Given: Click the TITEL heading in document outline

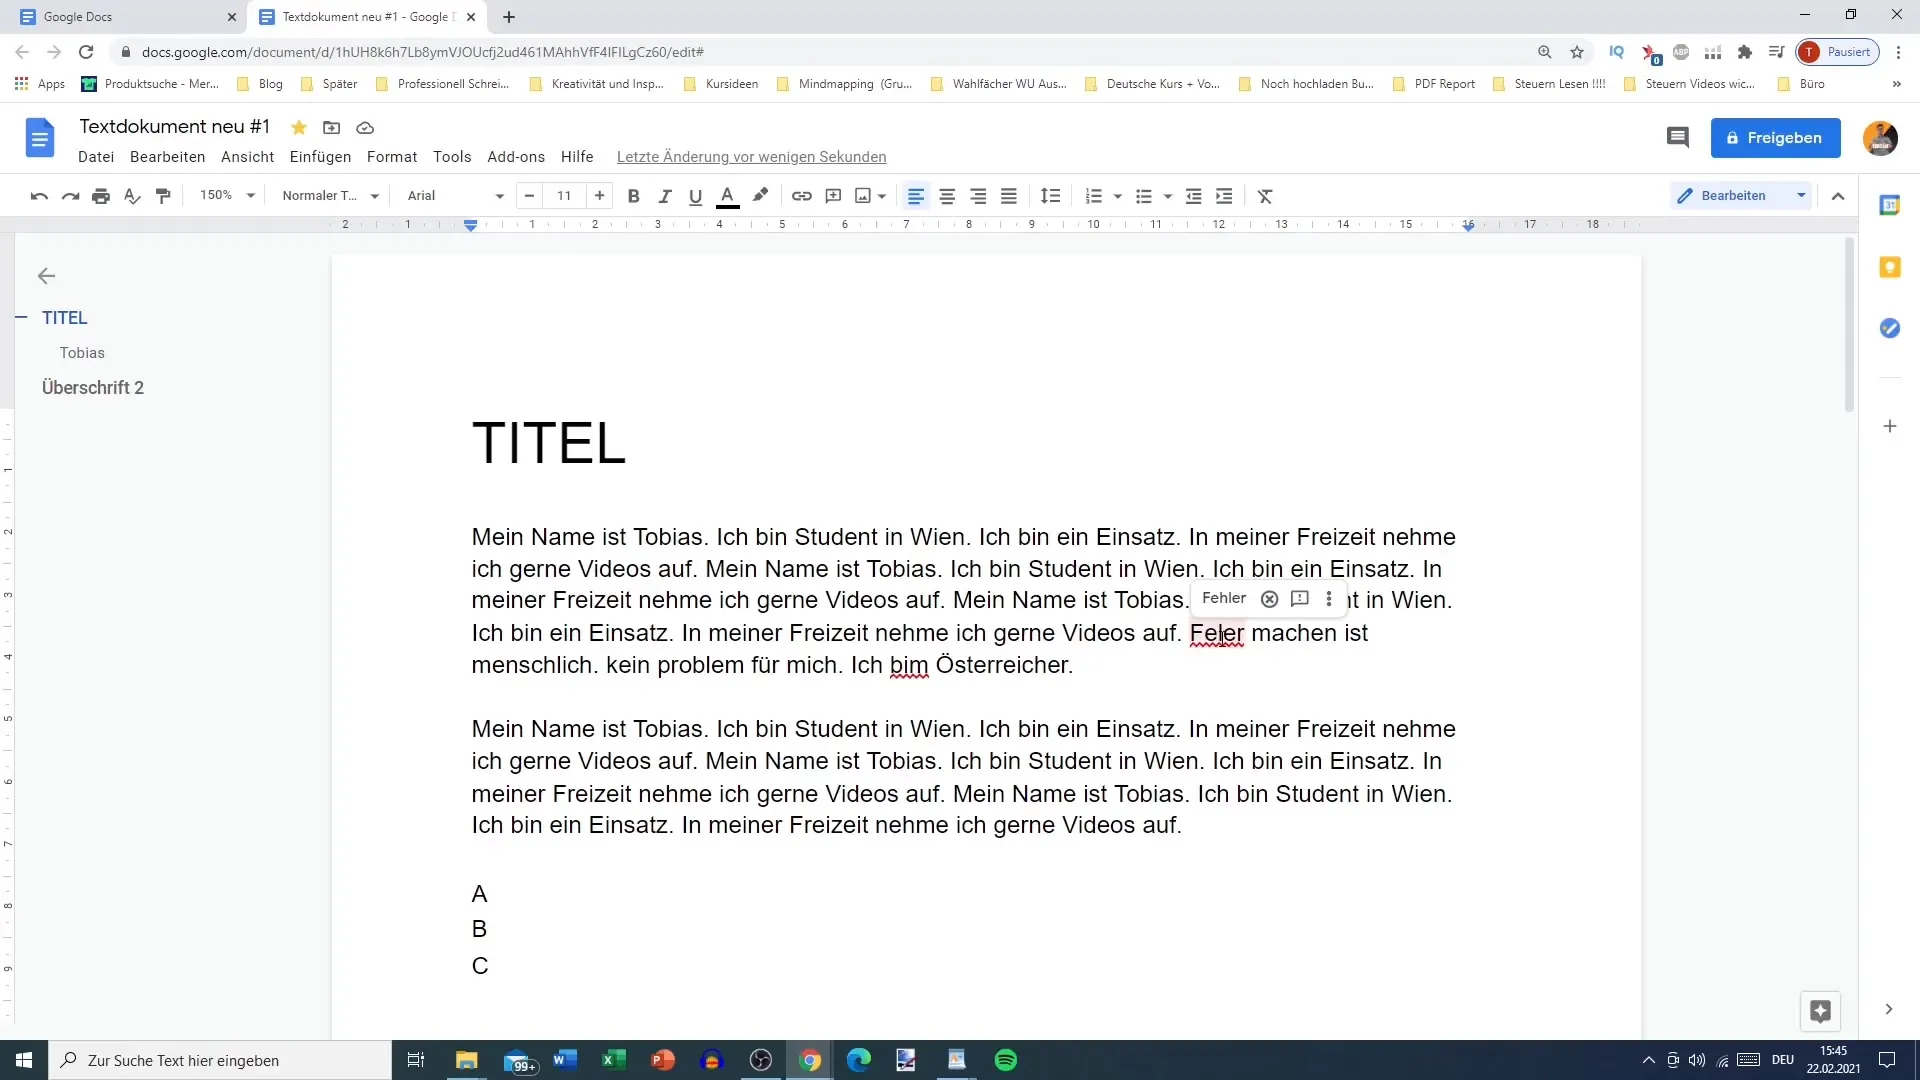Looking at the screenshot, I should (x=63, y=316).
